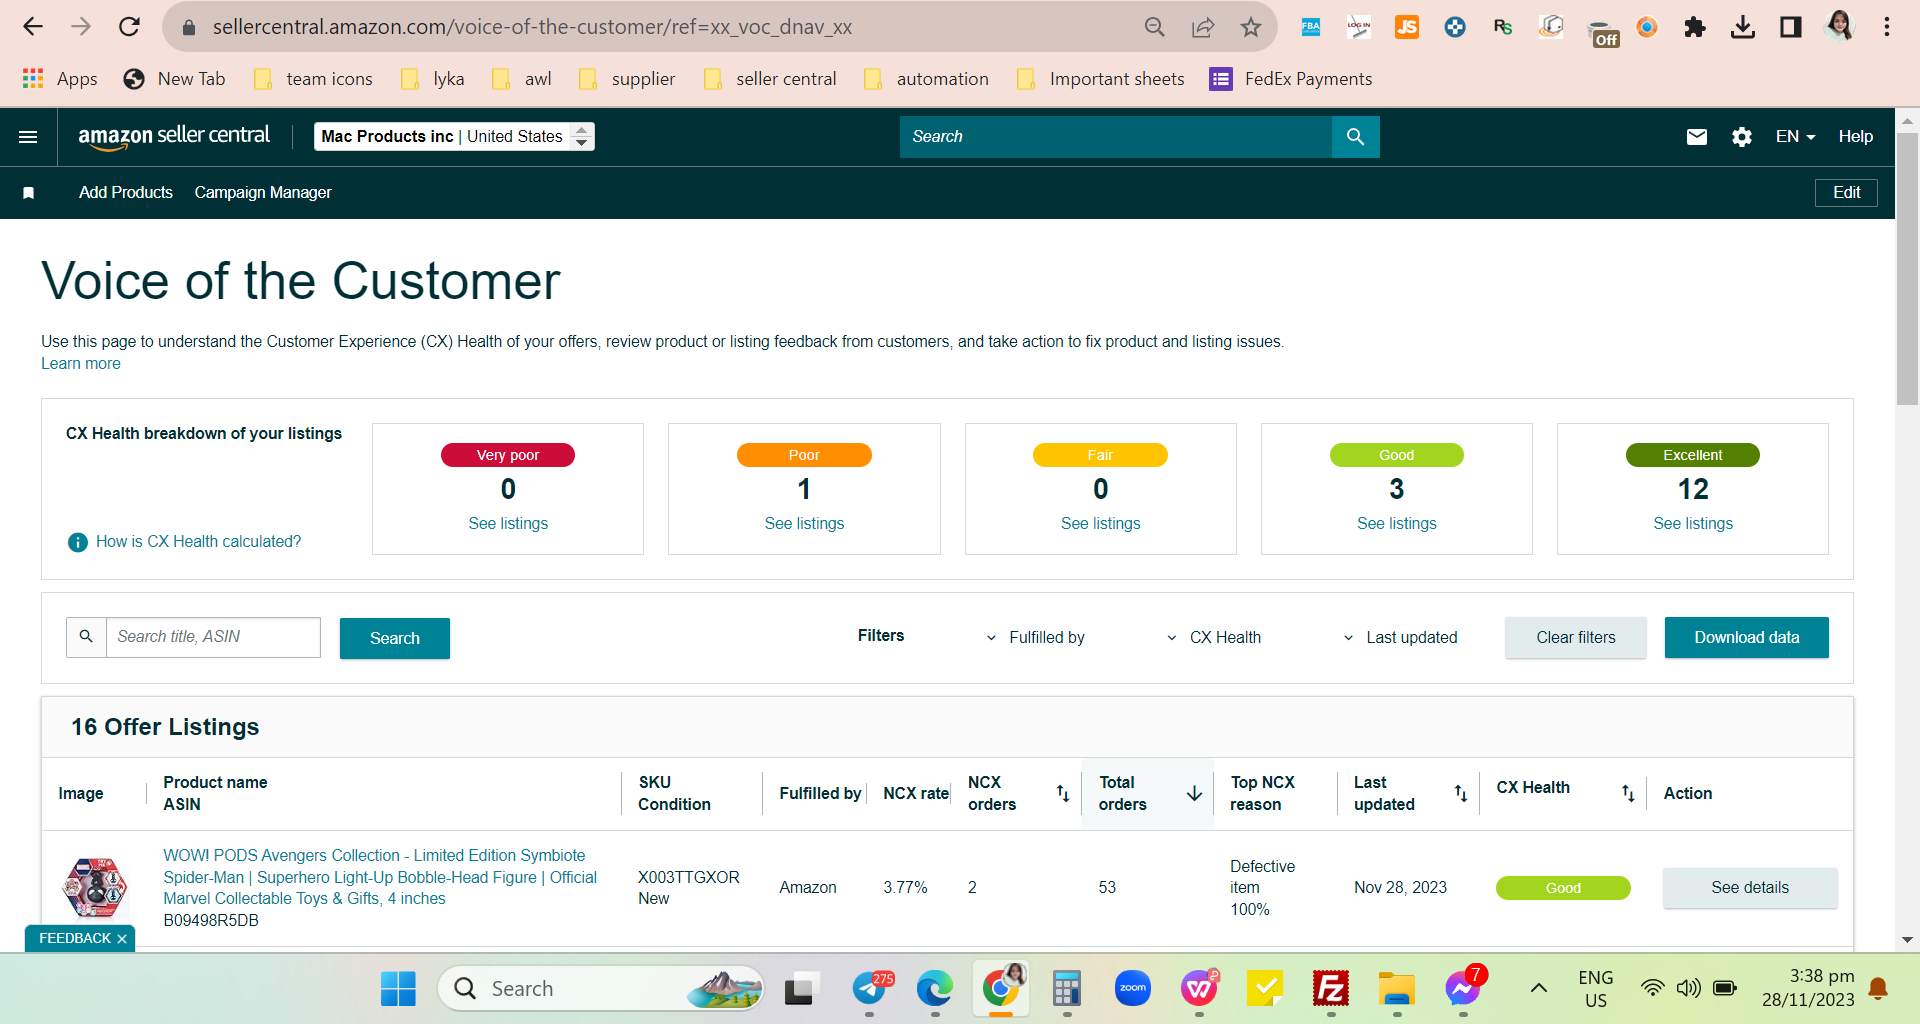Viewport: 1920px width, 1024px height.
Task: Open the messages envelope icon
Action: 1697,137
